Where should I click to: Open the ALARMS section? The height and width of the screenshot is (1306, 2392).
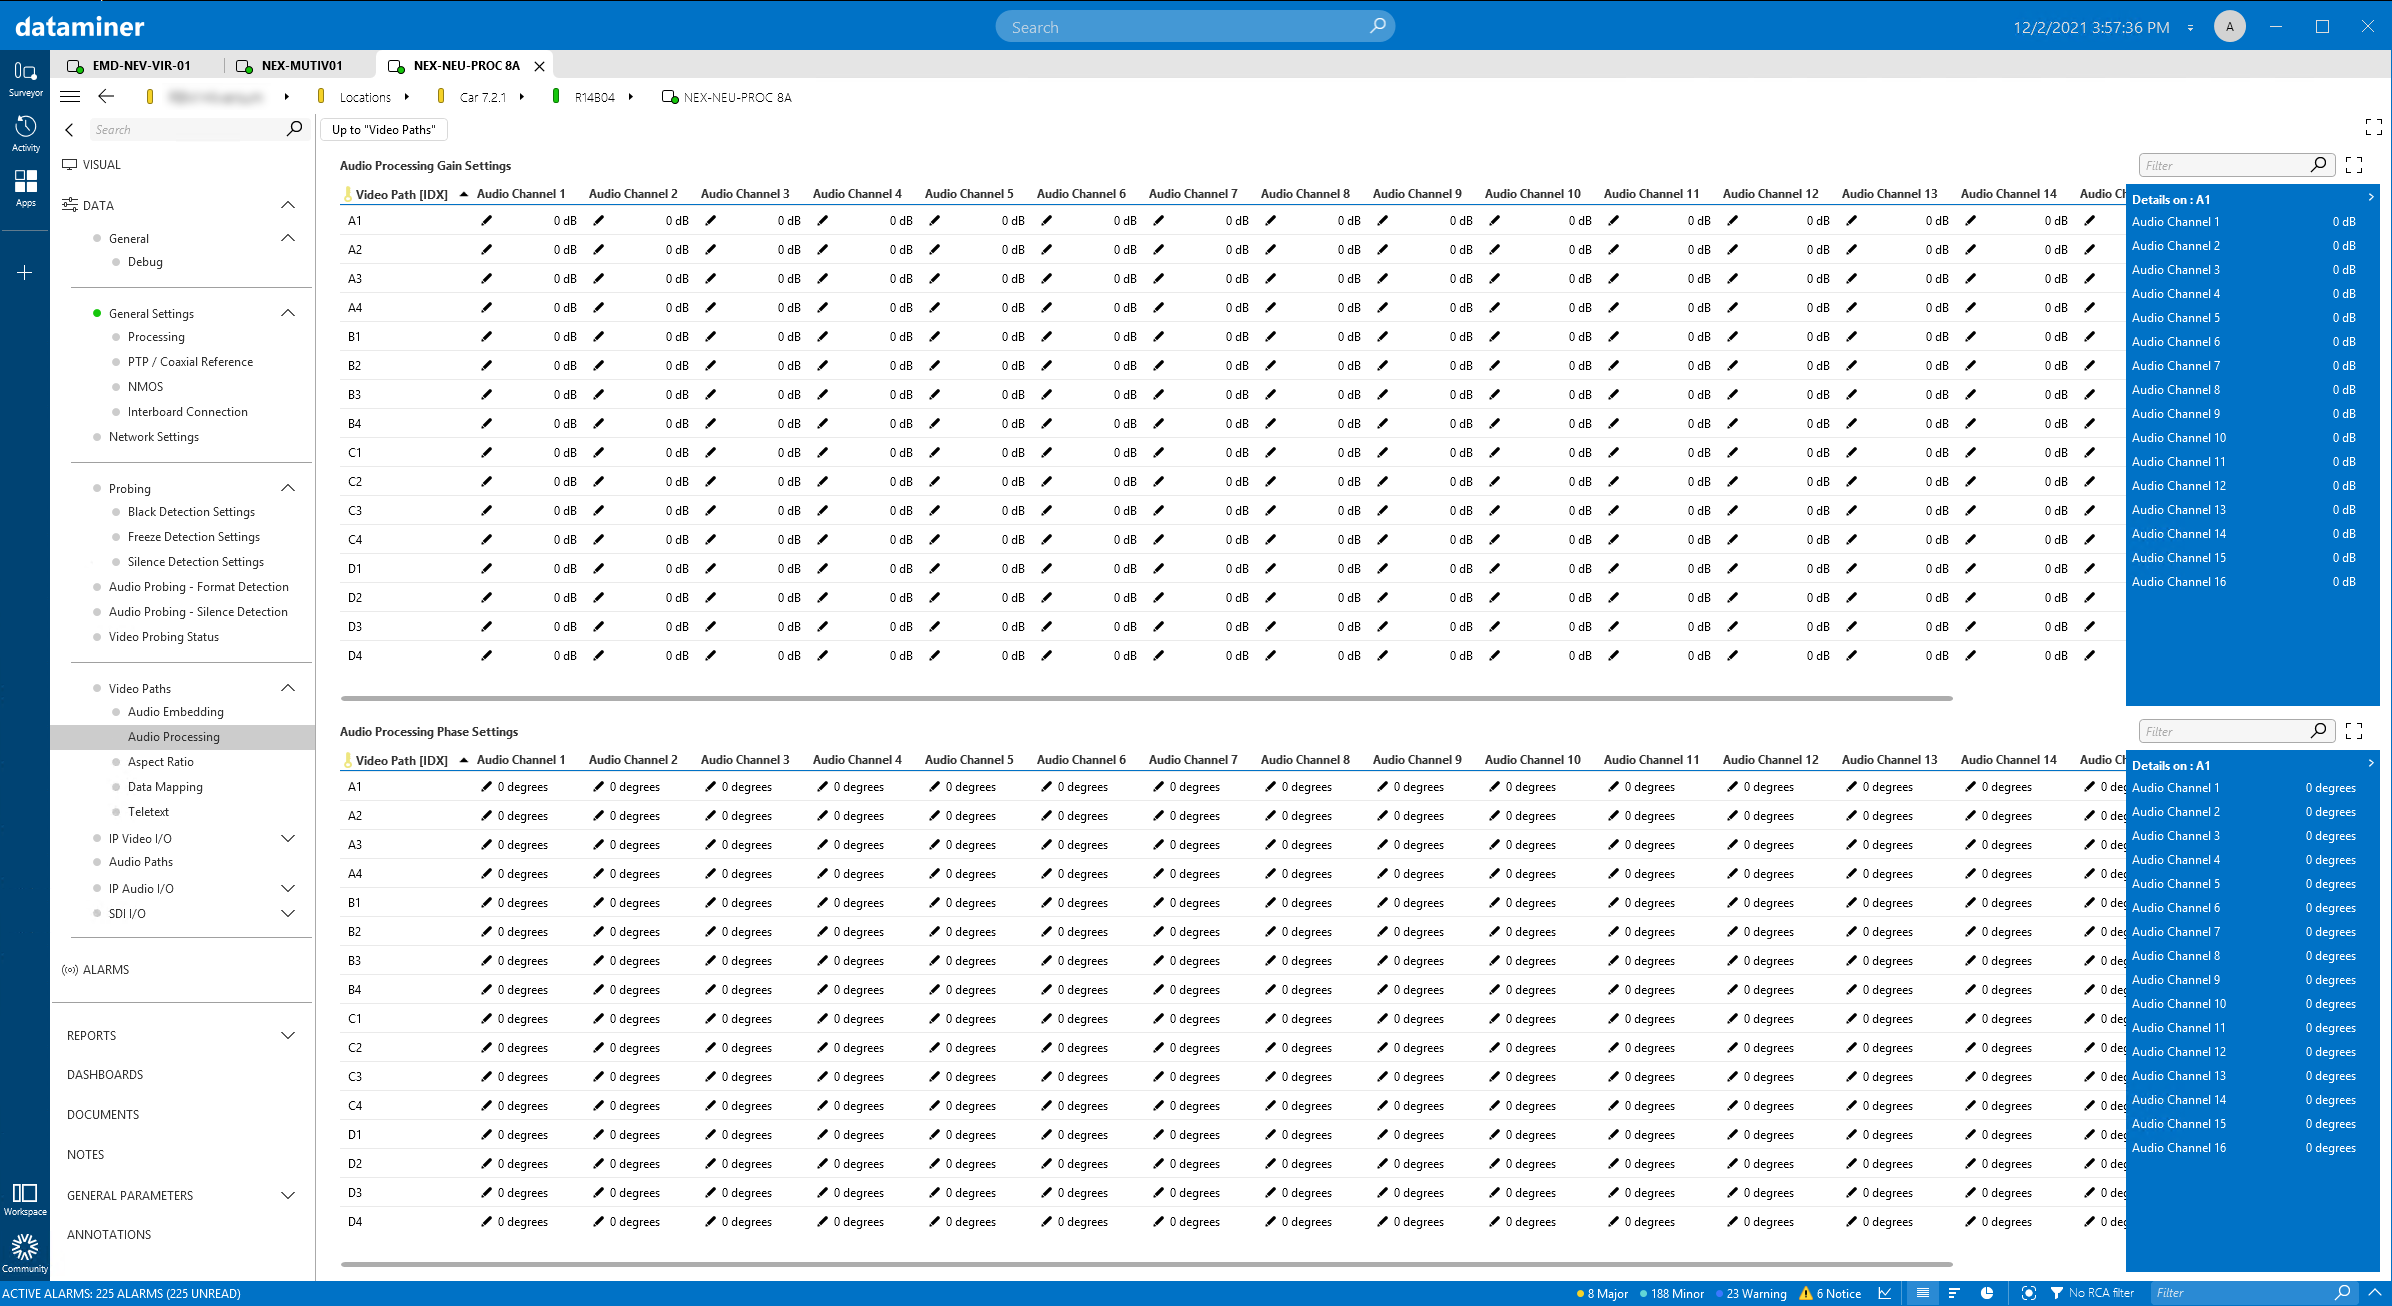coord(105,969)
